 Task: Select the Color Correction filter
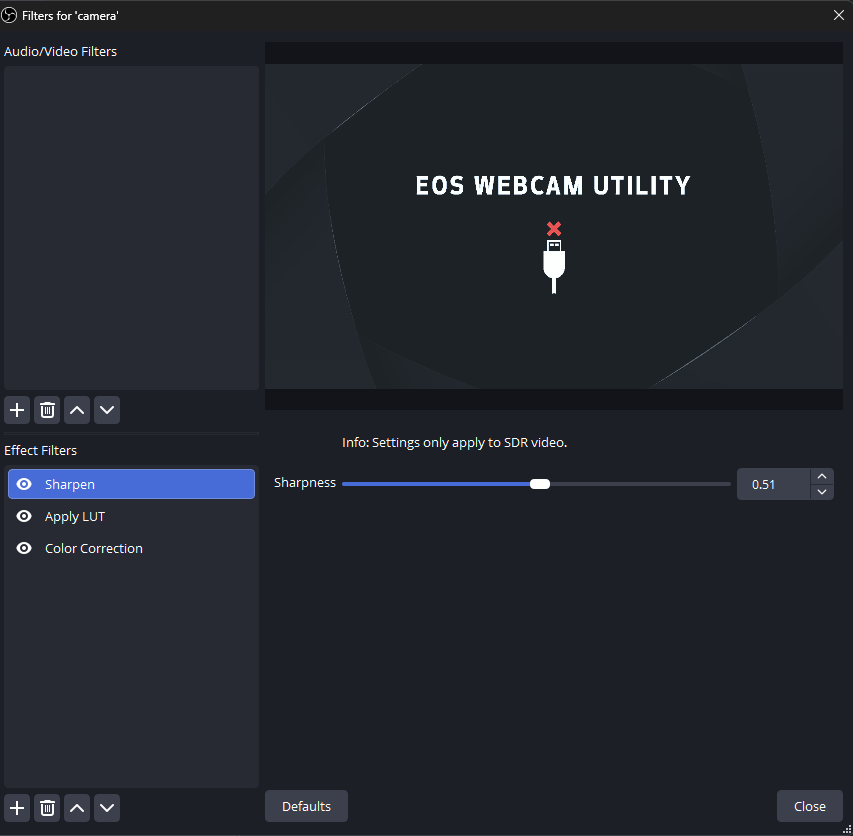click(131, 548)
